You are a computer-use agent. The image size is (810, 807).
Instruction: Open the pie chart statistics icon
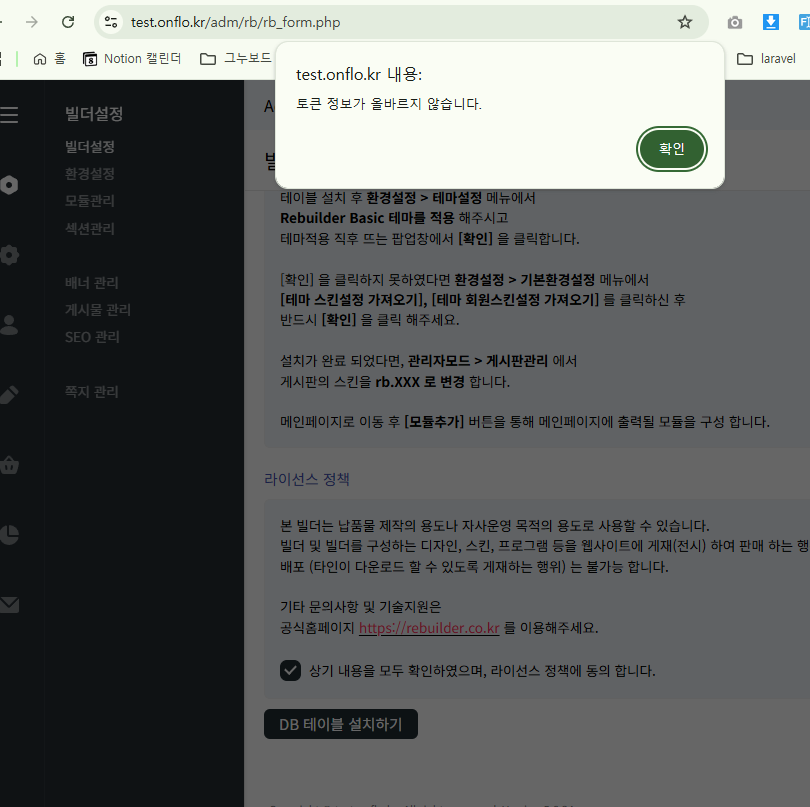[9, 535]
